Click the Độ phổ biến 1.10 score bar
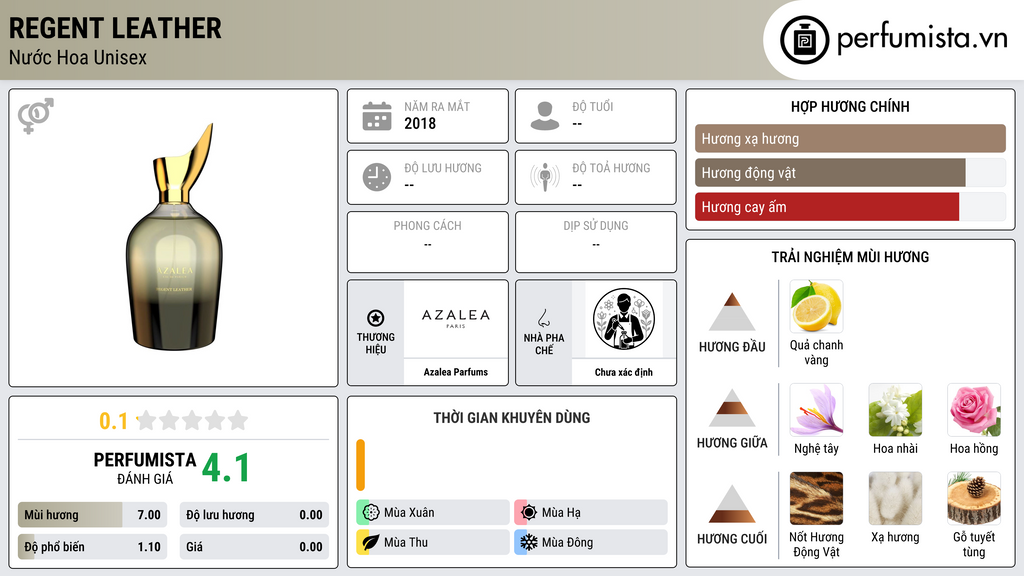The width and height of the screenshot is (1024, 576). tap(92, 547)
